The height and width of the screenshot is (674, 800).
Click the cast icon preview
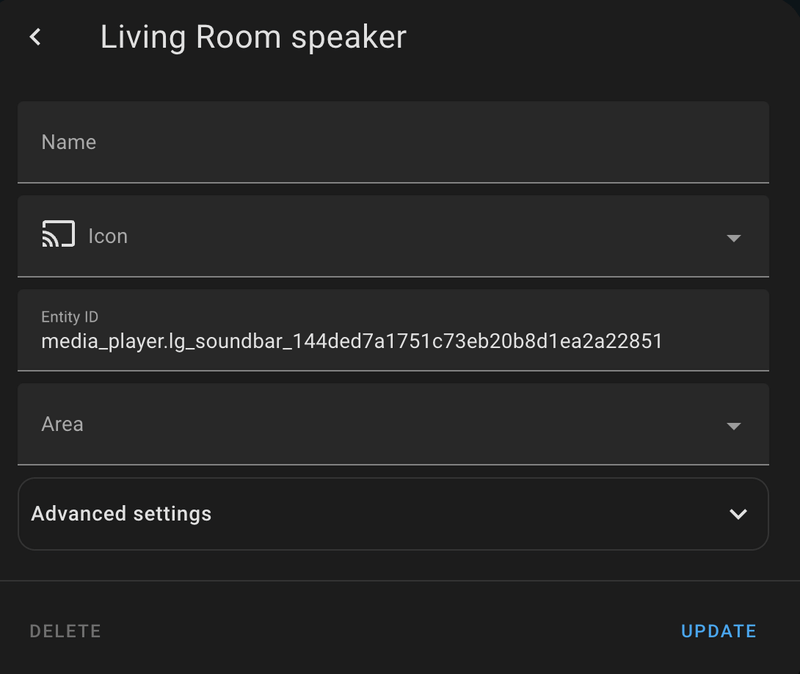pyautogui.click(x=58, y=236)
